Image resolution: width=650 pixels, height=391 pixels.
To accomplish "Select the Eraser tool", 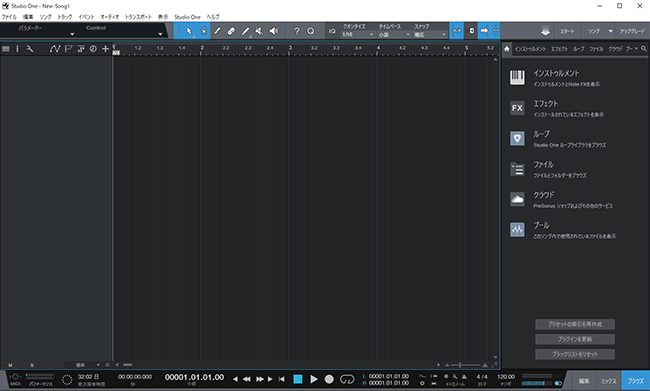I will click(x=231, y=31).
